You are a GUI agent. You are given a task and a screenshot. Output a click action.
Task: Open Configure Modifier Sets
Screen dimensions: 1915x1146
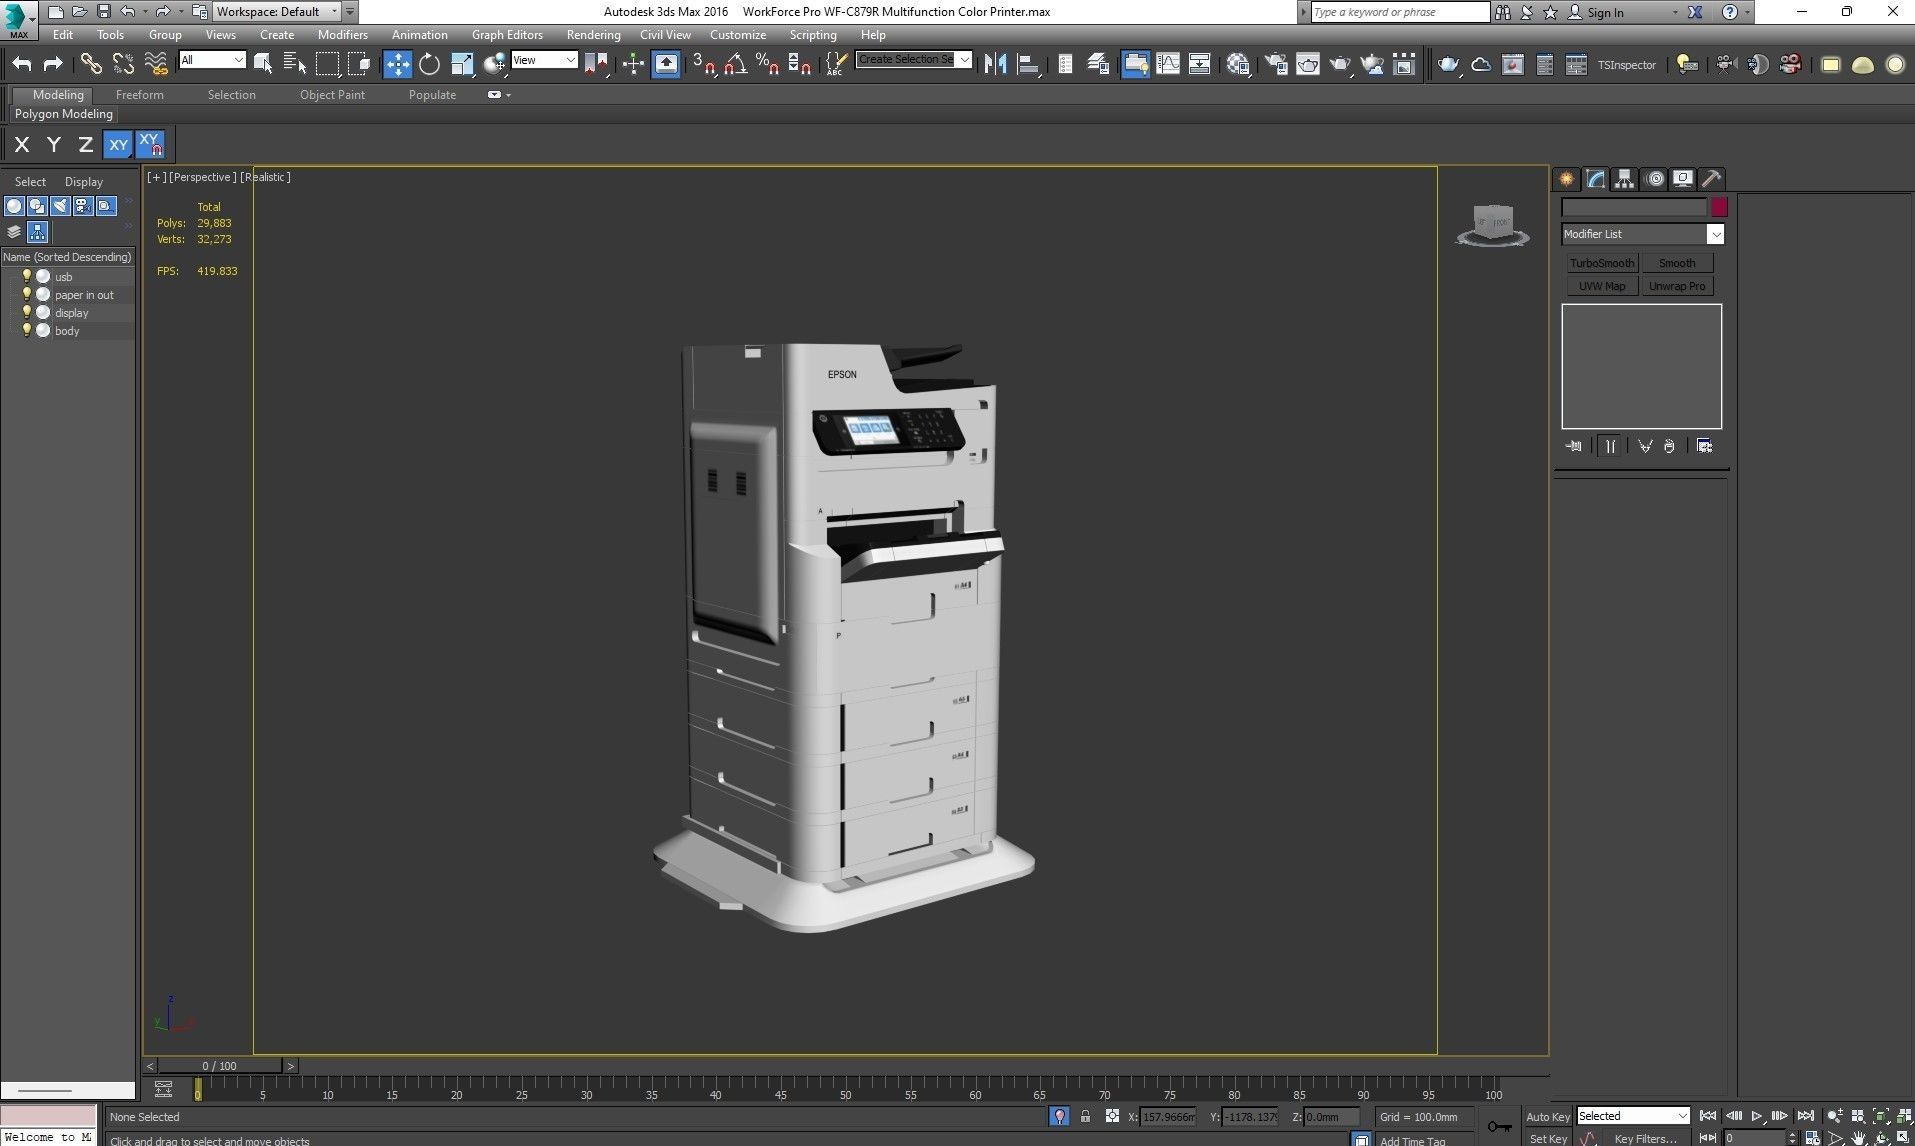pyautogui.click(x=1704, y=446)
